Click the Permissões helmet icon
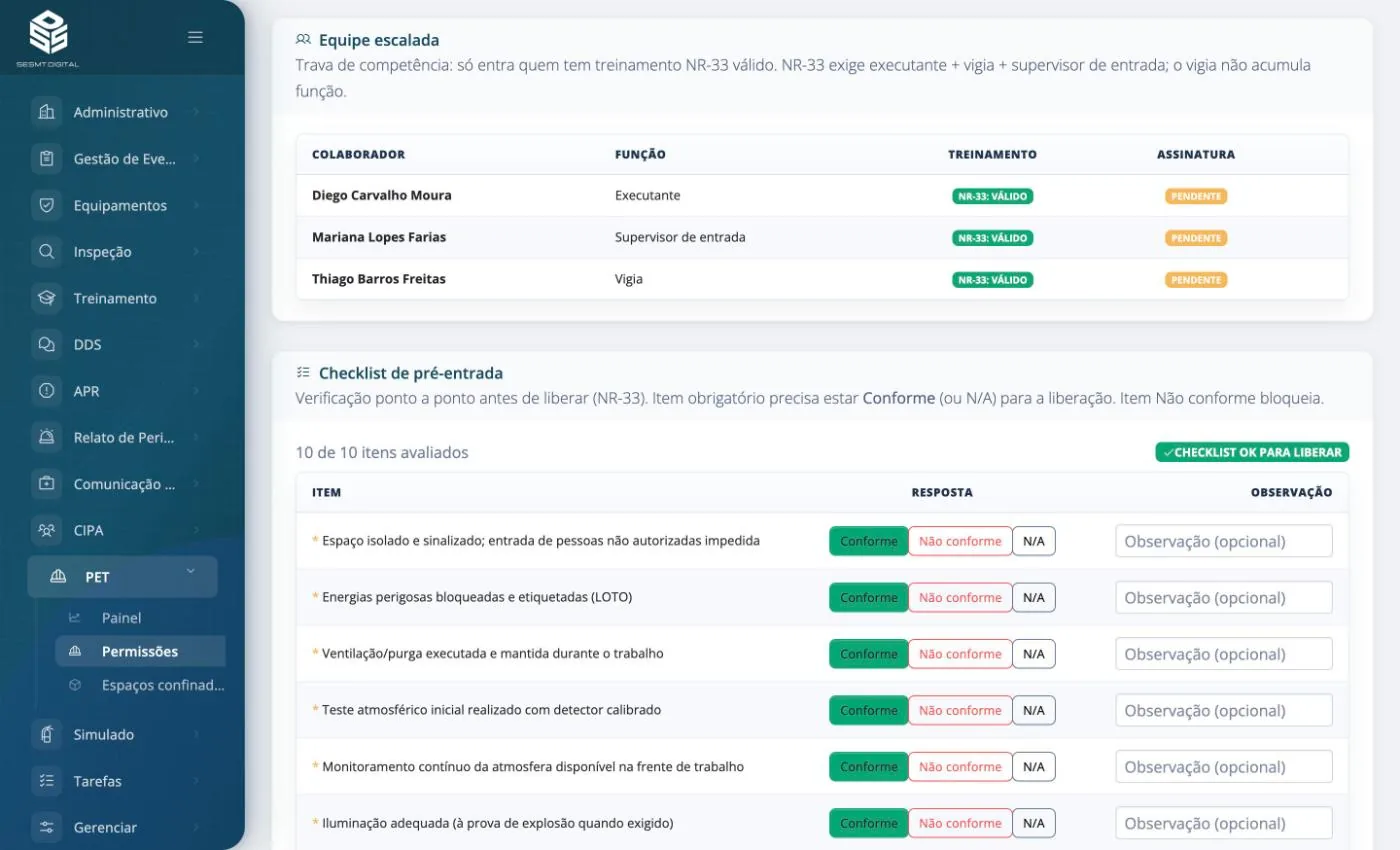This screenshot has width=1400, height=850. [x=75, y=651]
